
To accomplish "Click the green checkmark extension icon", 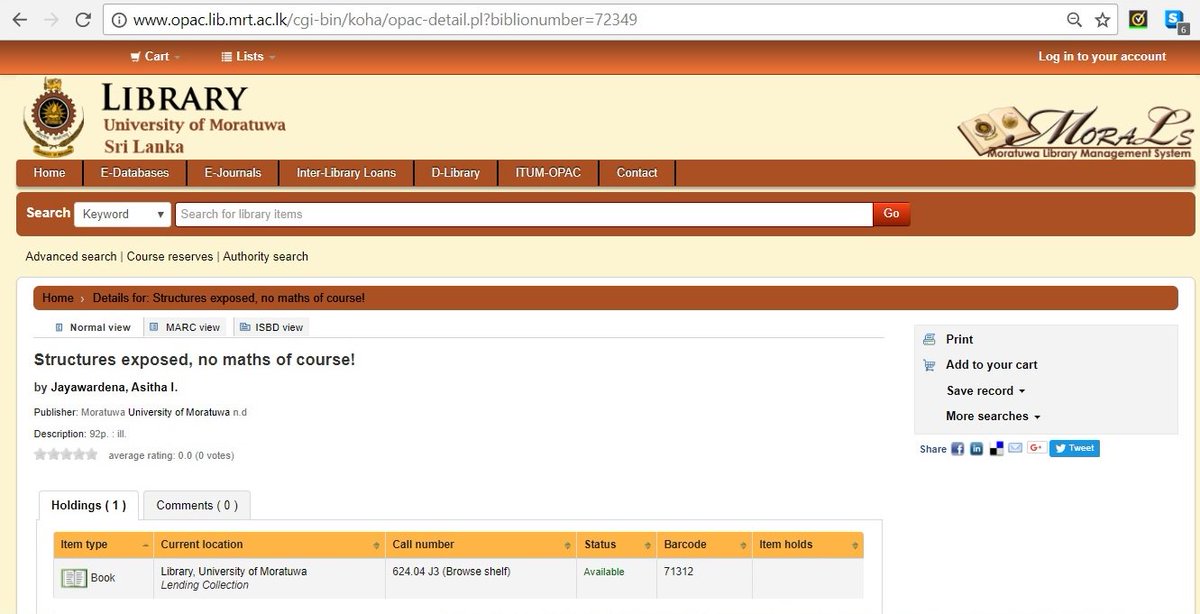I will (1138, 19).
